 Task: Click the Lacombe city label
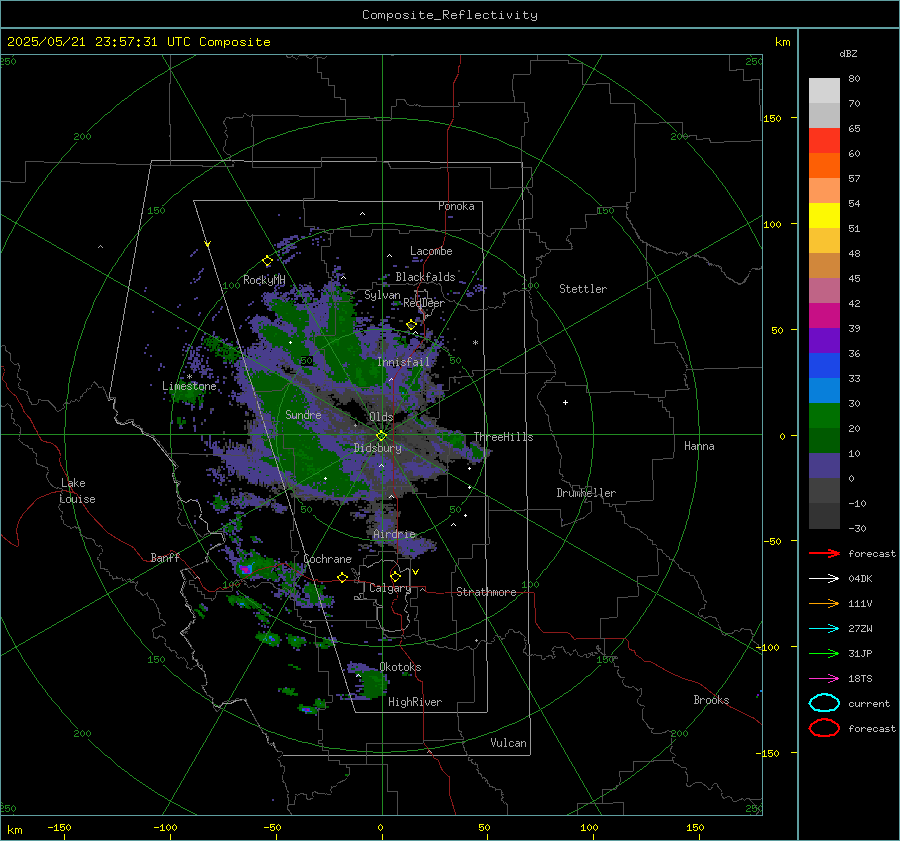431,251
